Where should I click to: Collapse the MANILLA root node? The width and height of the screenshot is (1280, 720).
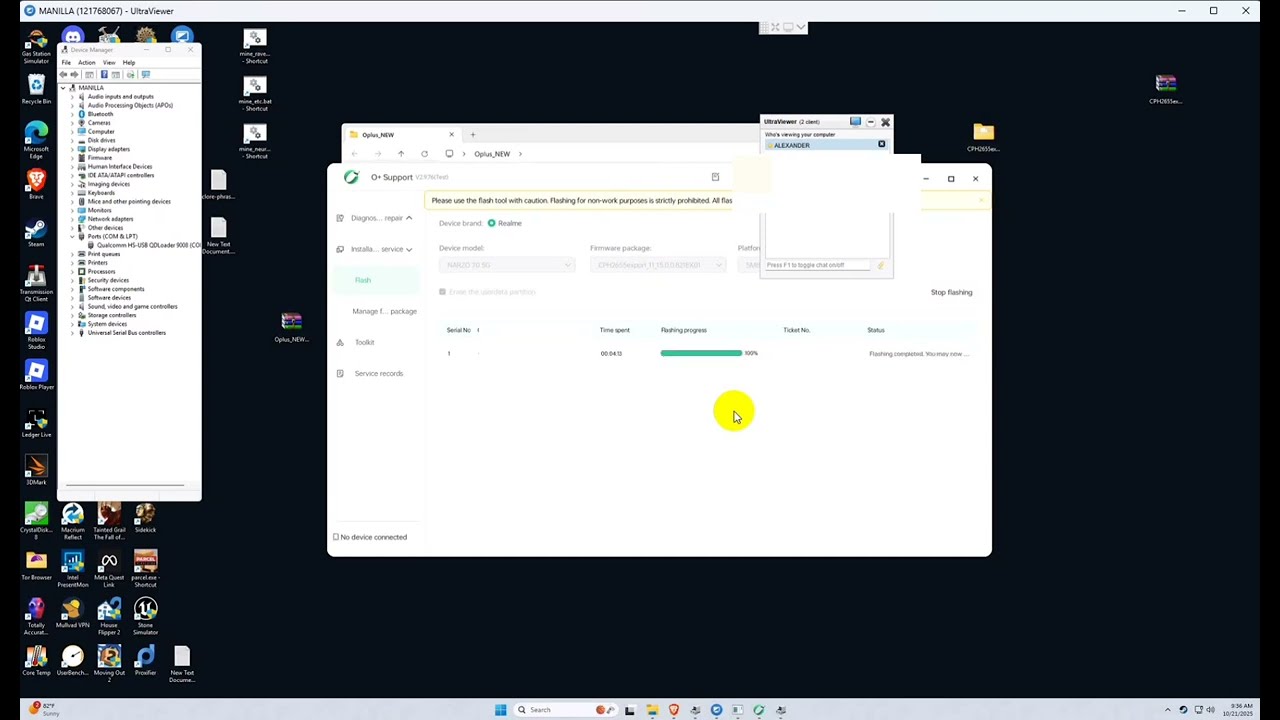63,88
